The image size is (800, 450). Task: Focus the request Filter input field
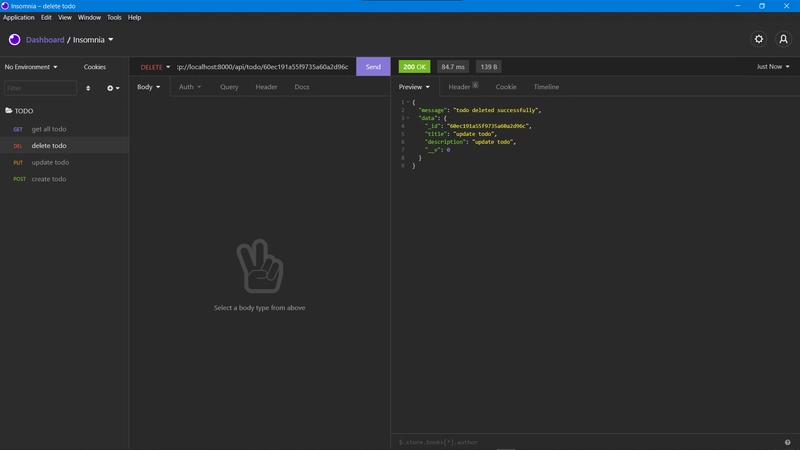(x=40, y=88)
